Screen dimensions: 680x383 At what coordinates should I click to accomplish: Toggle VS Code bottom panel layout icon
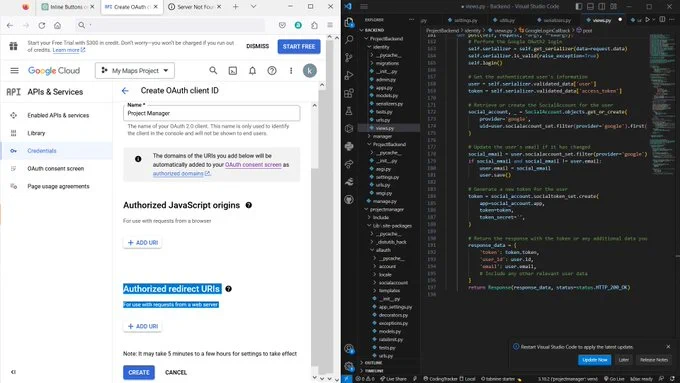pos(590,7)
